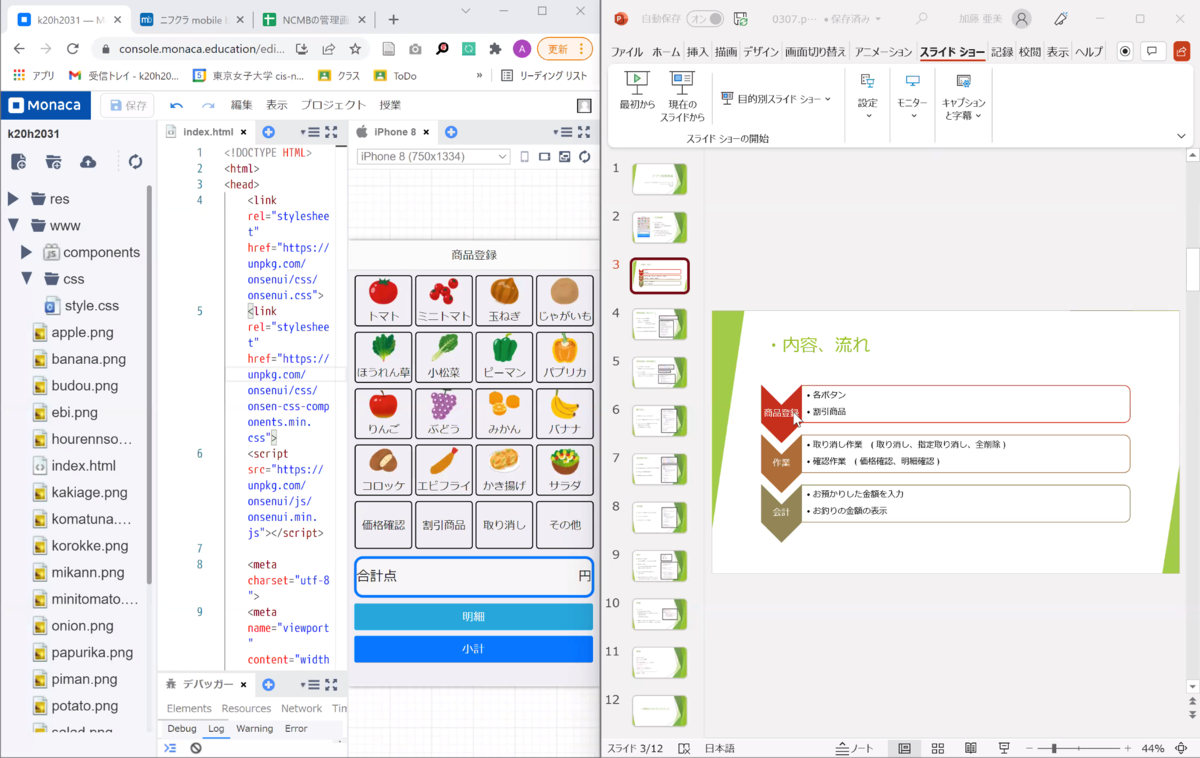Open the 挿入 ribbon tab
This screenshot has height=758, width=1200.
click(697, 52)
